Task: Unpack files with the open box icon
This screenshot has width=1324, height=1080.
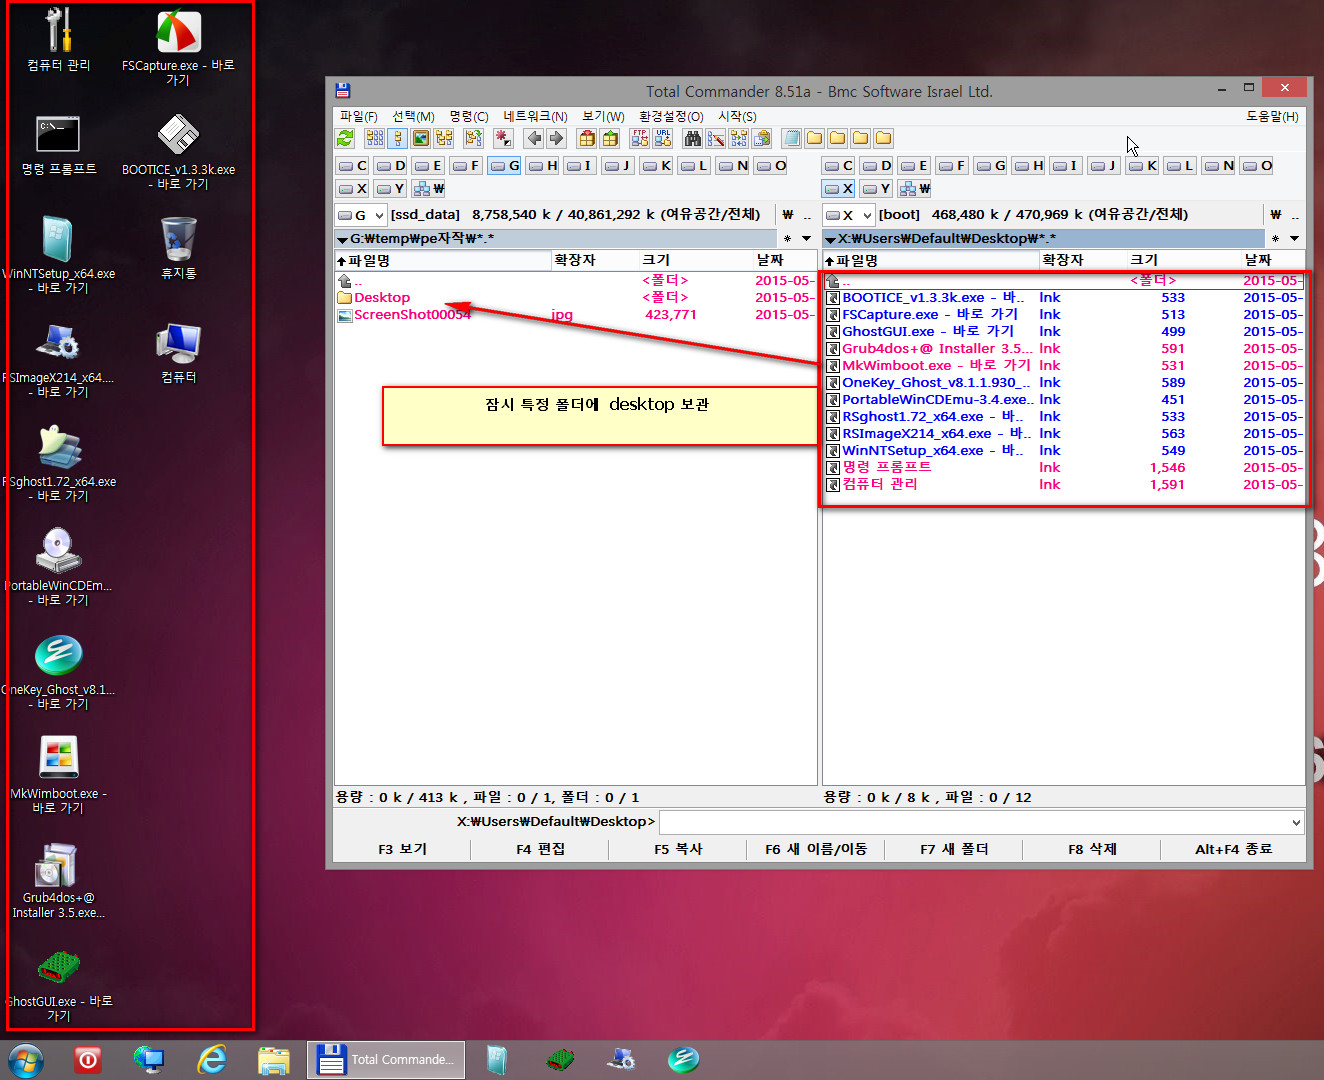Action: (x=610, y=138)
